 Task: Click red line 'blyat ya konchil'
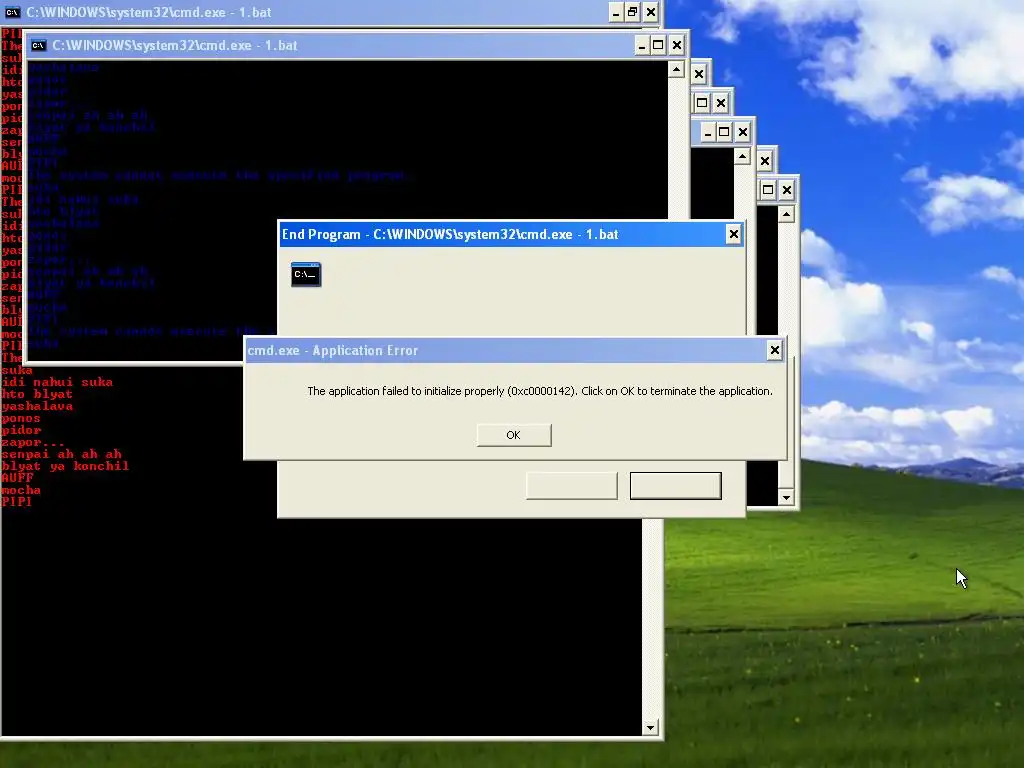65,466
